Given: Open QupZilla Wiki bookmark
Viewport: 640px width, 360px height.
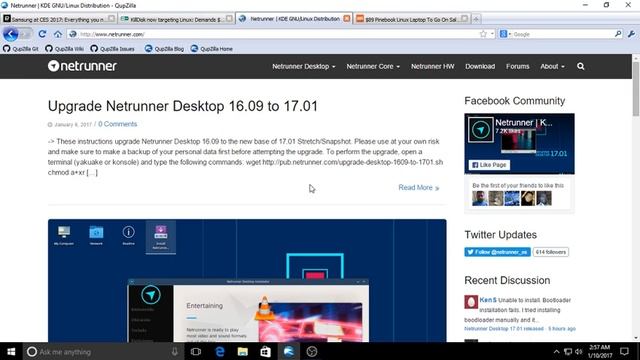Looking at the screenshot, I should (x=64, y=49).
